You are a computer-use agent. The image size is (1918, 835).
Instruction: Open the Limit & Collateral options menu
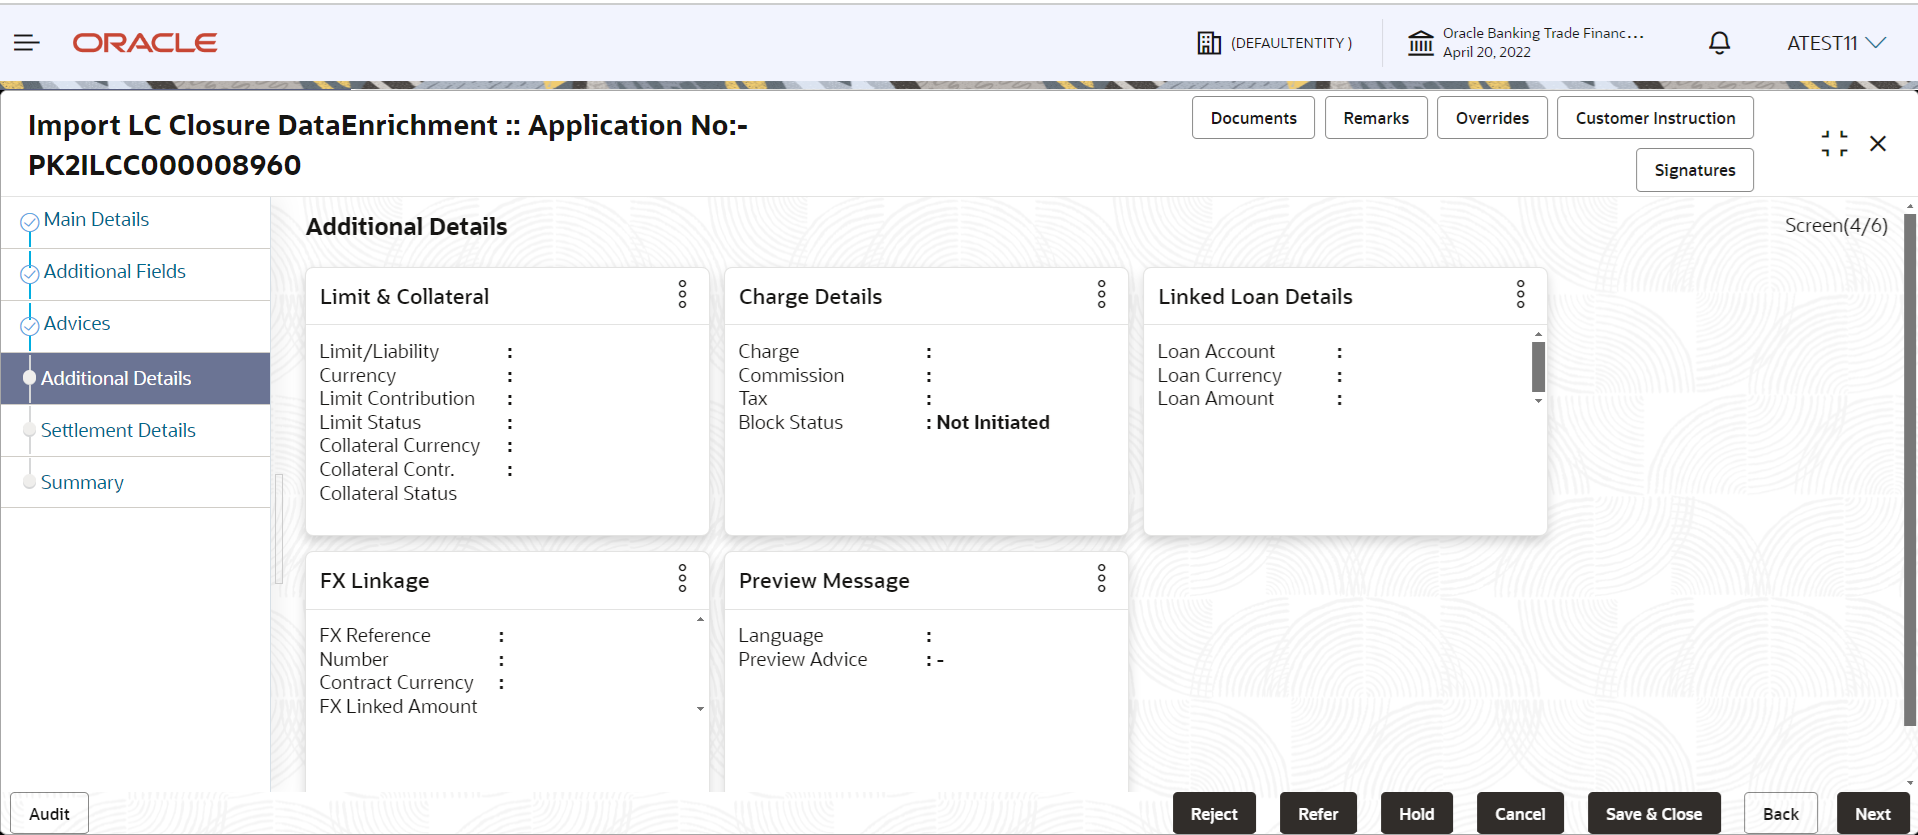(x=682, y=294)
